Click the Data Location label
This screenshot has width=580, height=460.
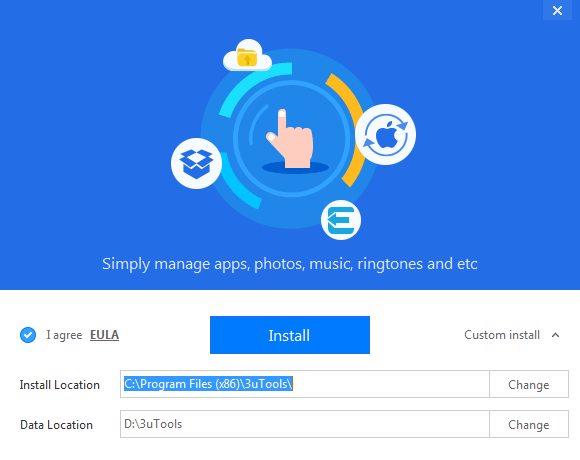click(x=56, y=425)
